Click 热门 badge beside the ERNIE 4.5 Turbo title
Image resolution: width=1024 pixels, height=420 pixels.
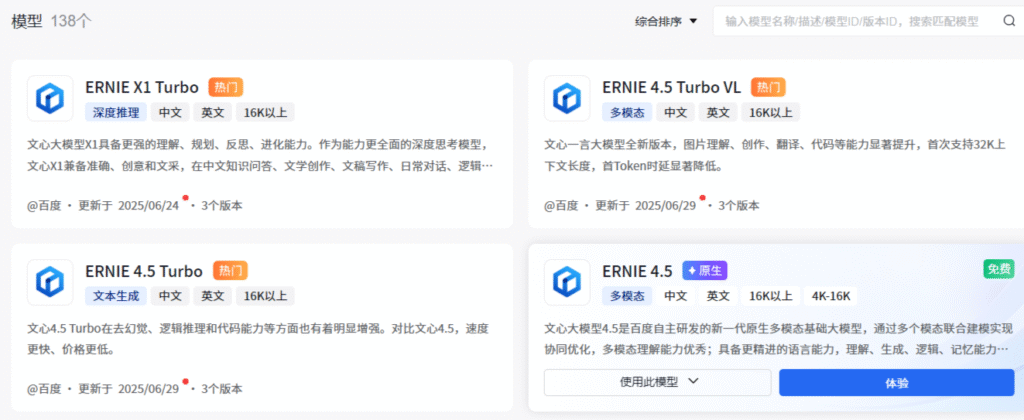(x=230, y=270)
